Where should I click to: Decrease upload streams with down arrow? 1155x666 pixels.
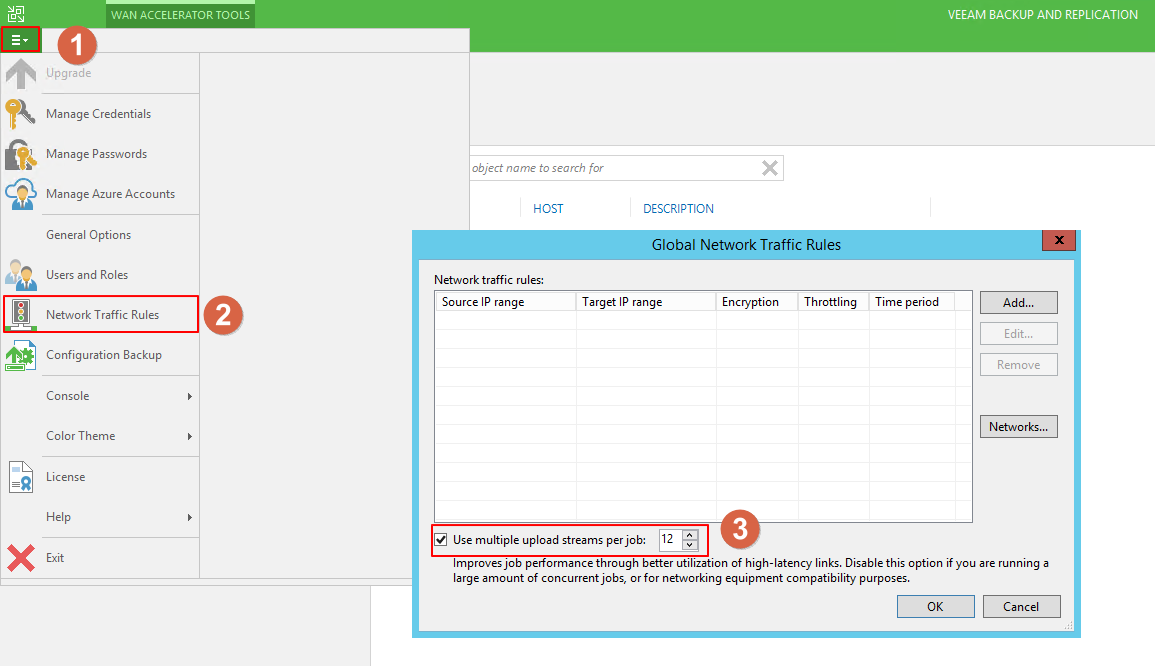pos(690,545)
